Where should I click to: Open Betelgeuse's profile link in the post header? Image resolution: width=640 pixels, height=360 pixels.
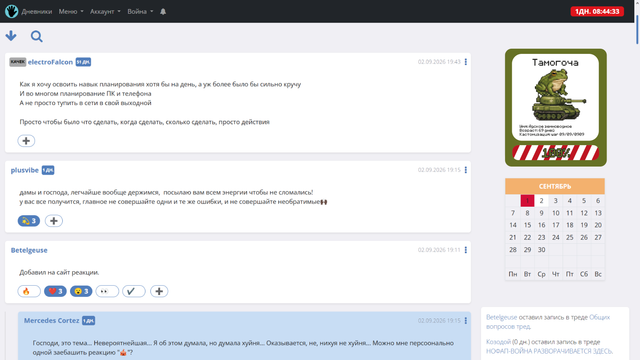pyautogui.click(x=29, y=250)
